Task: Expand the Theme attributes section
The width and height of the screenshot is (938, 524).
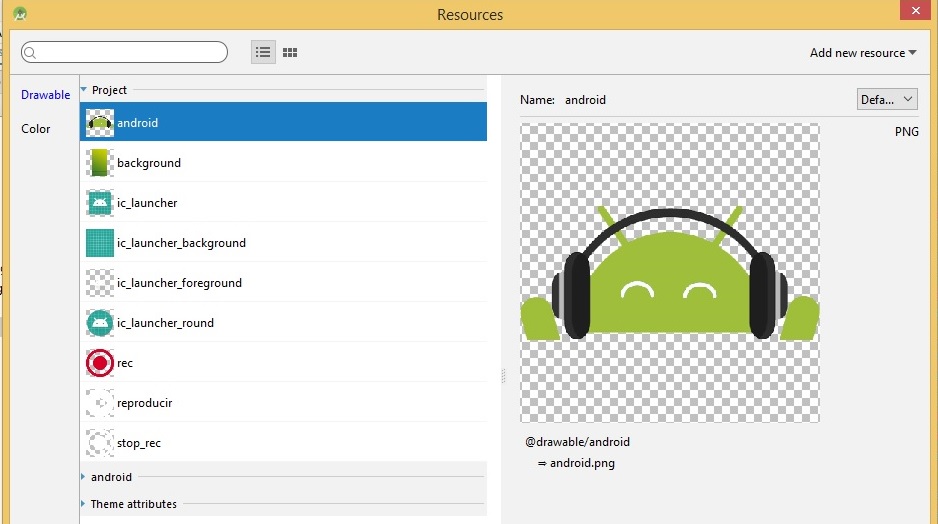Action: pyautogui.click(x=84, y=504)
